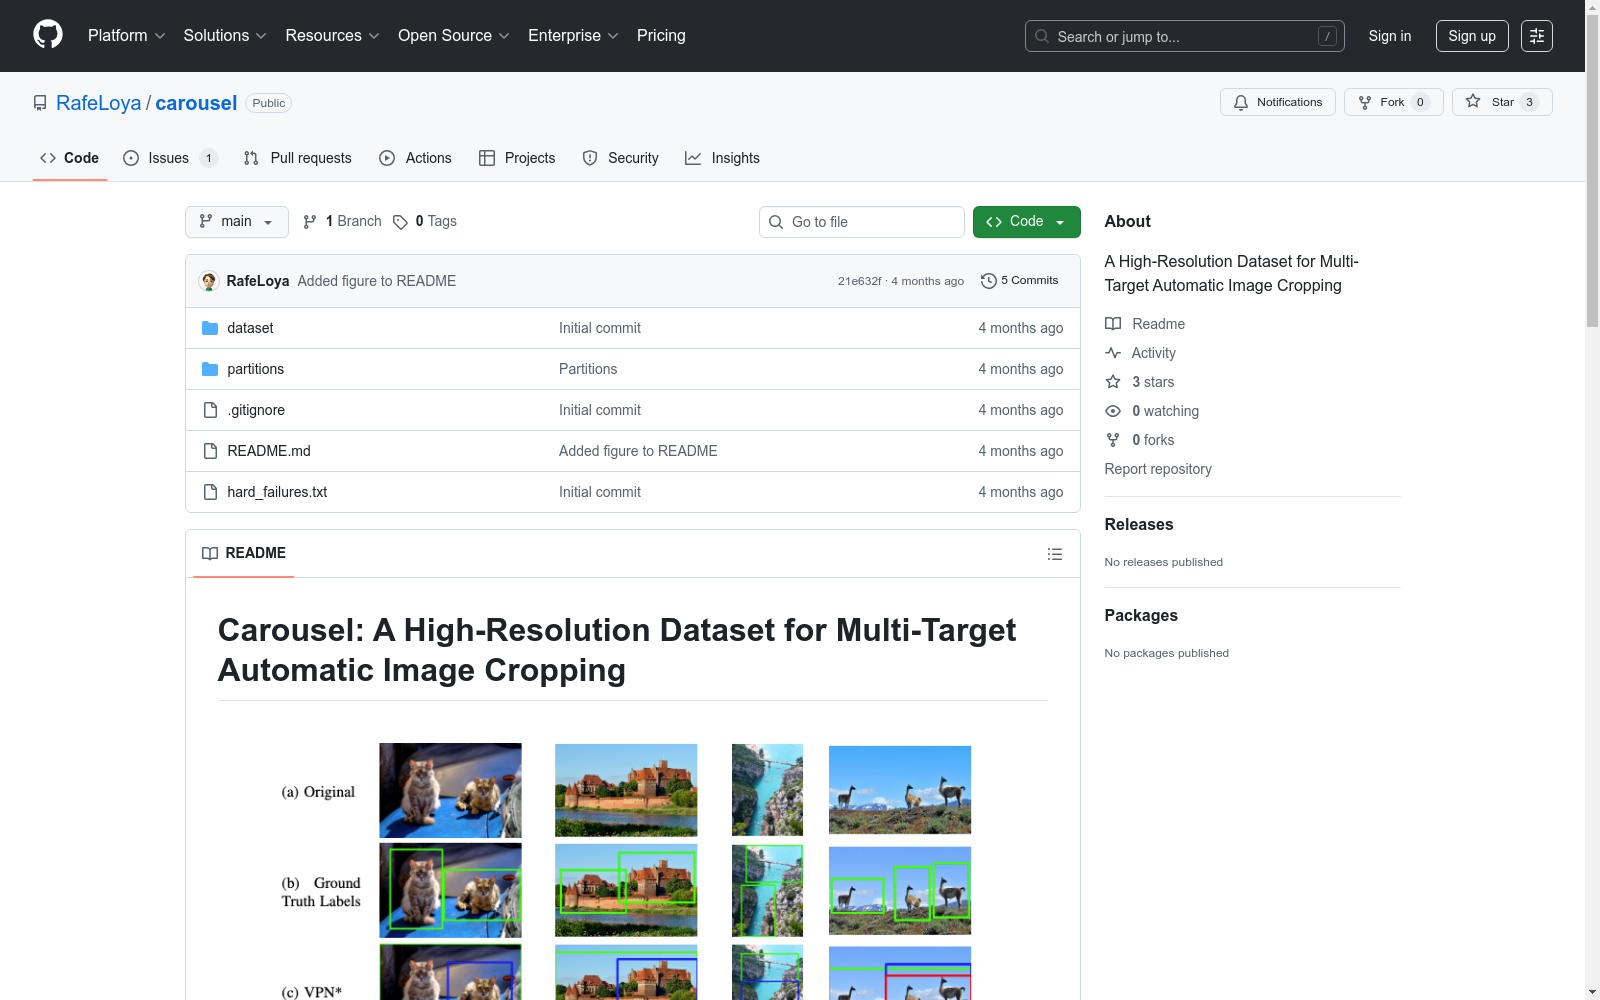Click the page vertical scrollbar thumb
The image size is (1600, 1000).
1592,170
